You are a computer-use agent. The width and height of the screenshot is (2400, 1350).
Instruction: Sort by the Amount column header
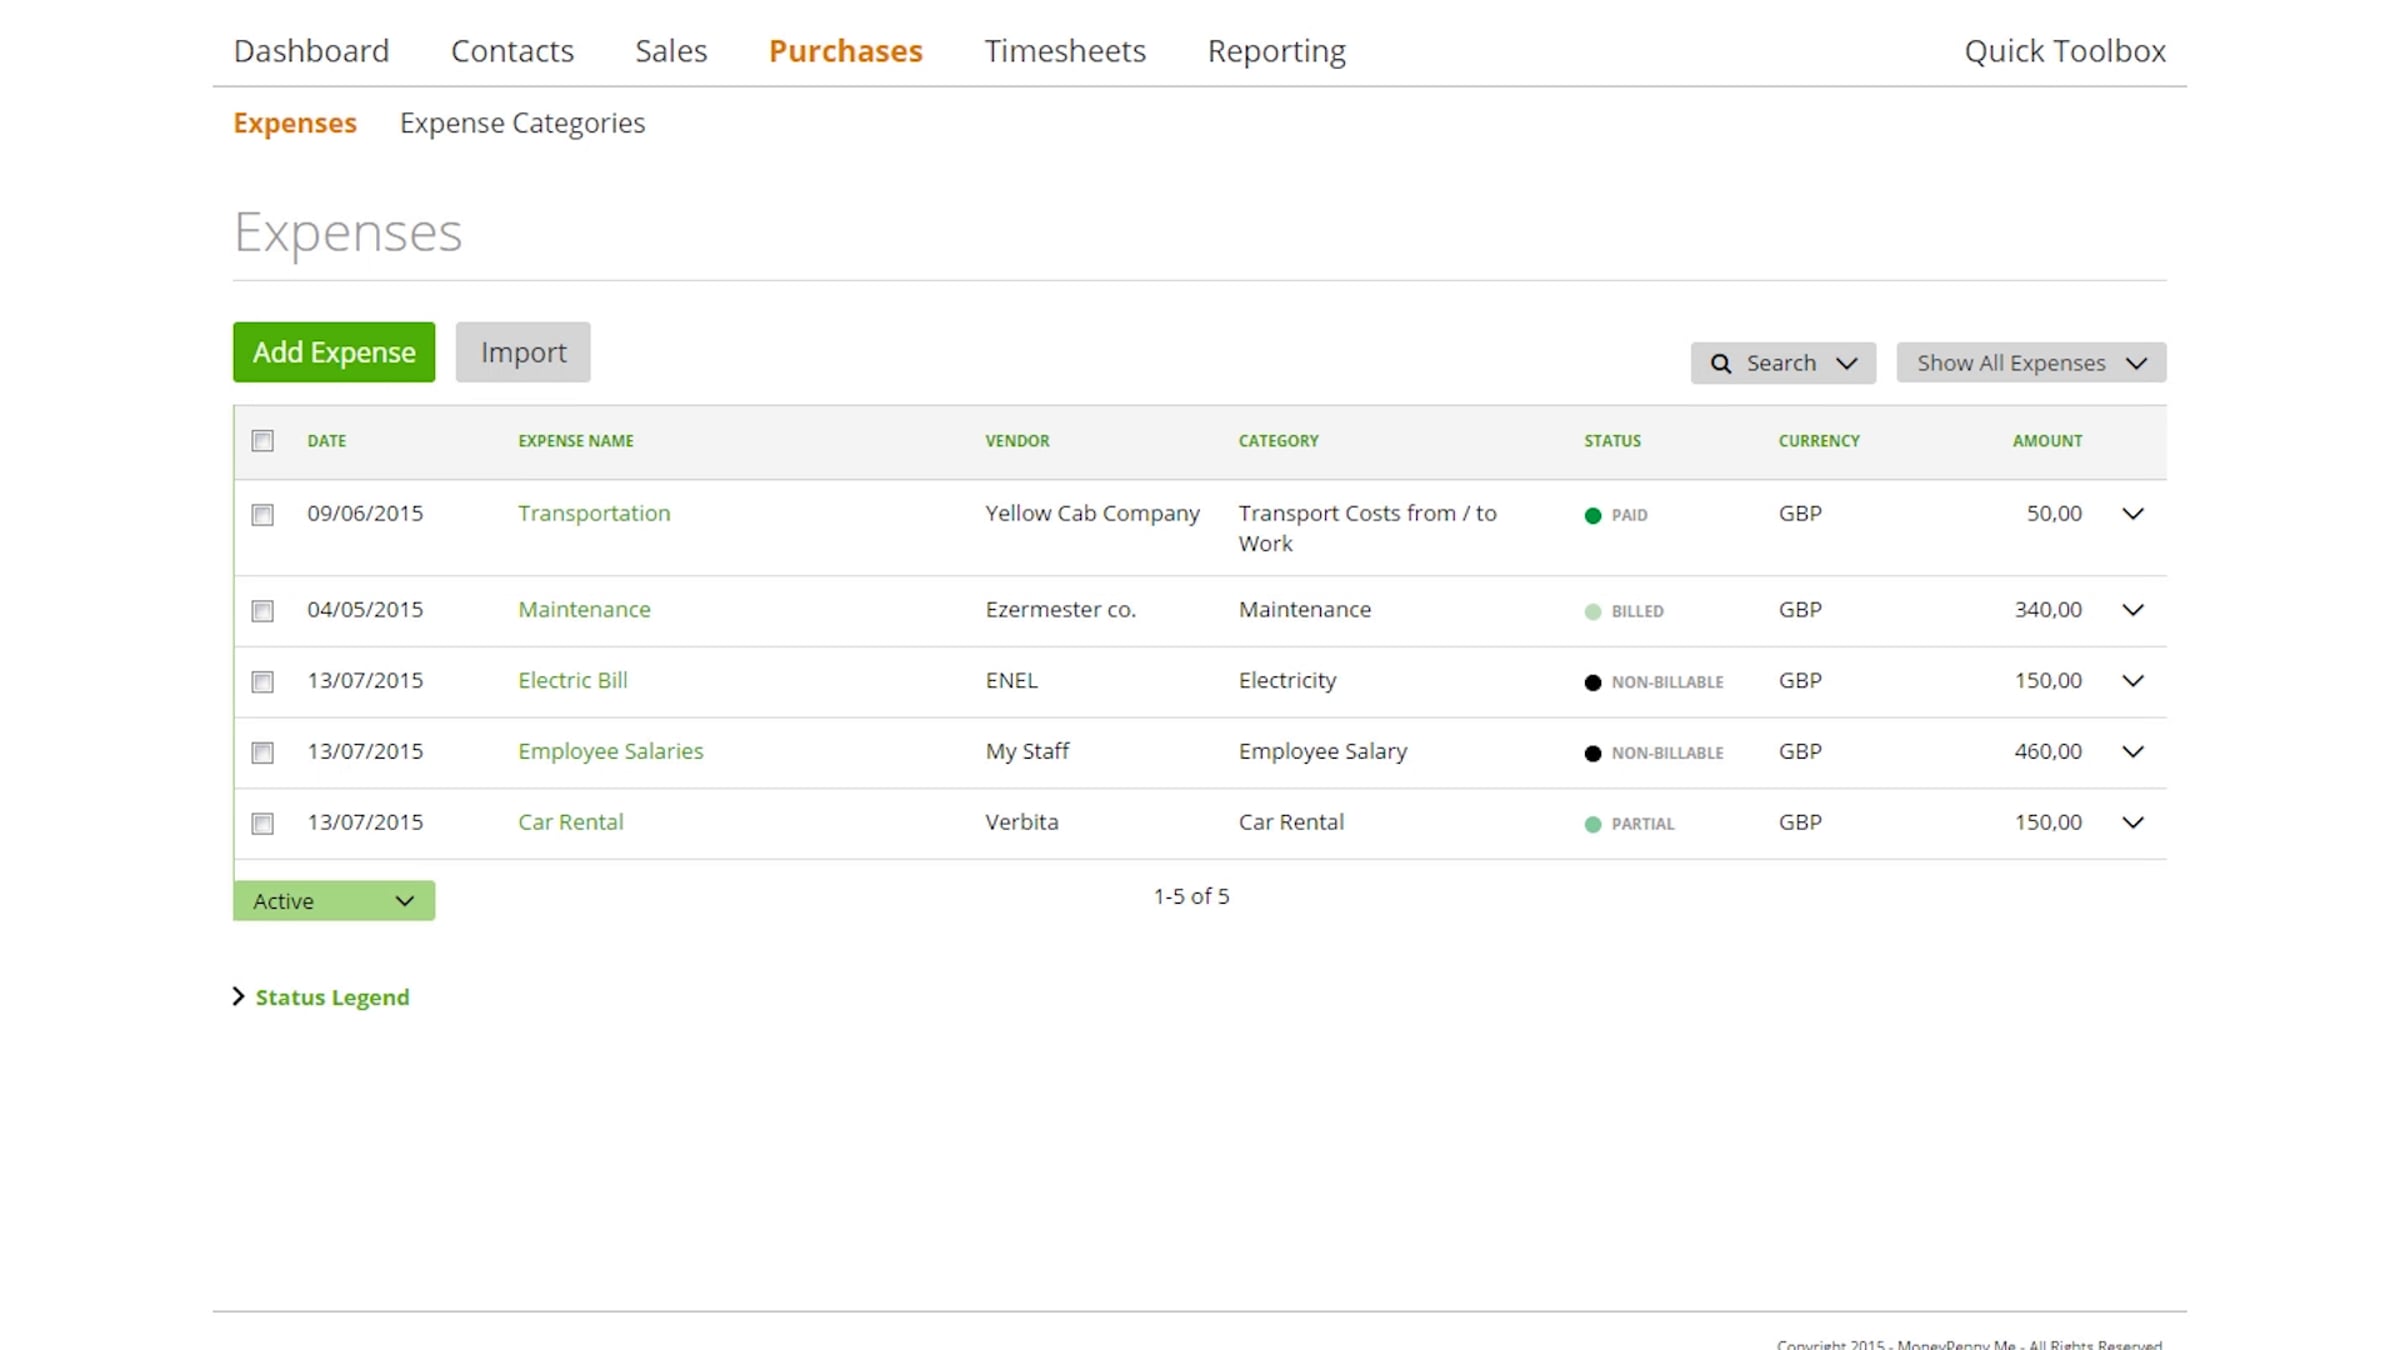point(2046,441)
